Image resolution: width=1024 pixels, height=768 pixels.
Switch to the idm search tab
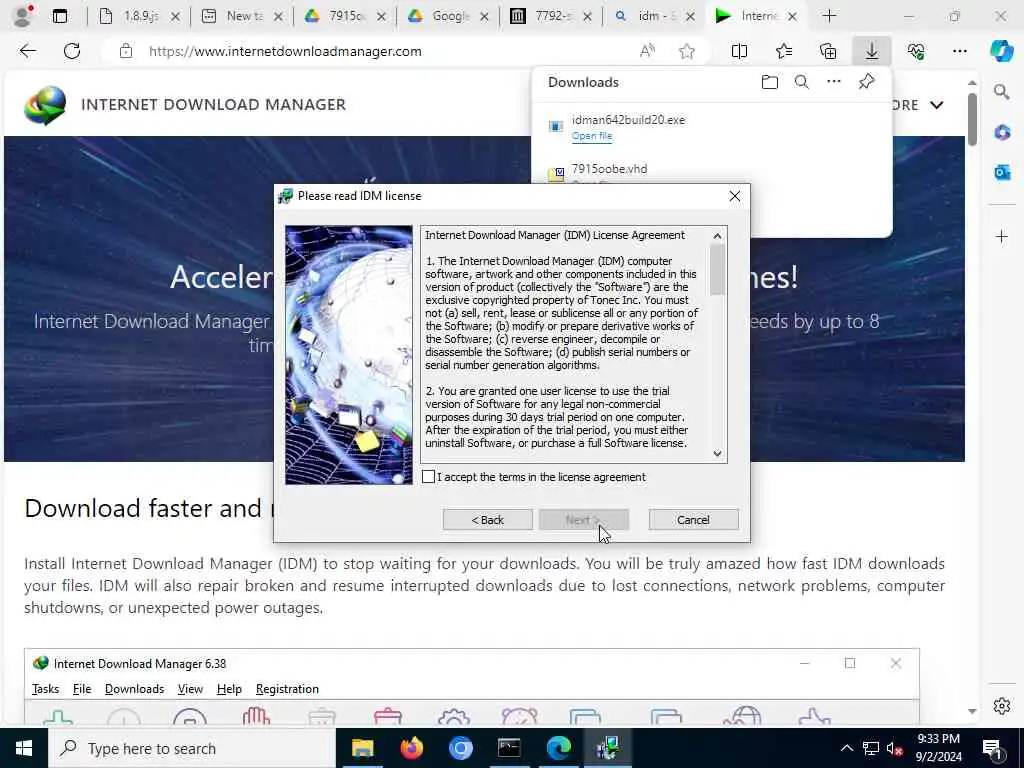point(654,16)
